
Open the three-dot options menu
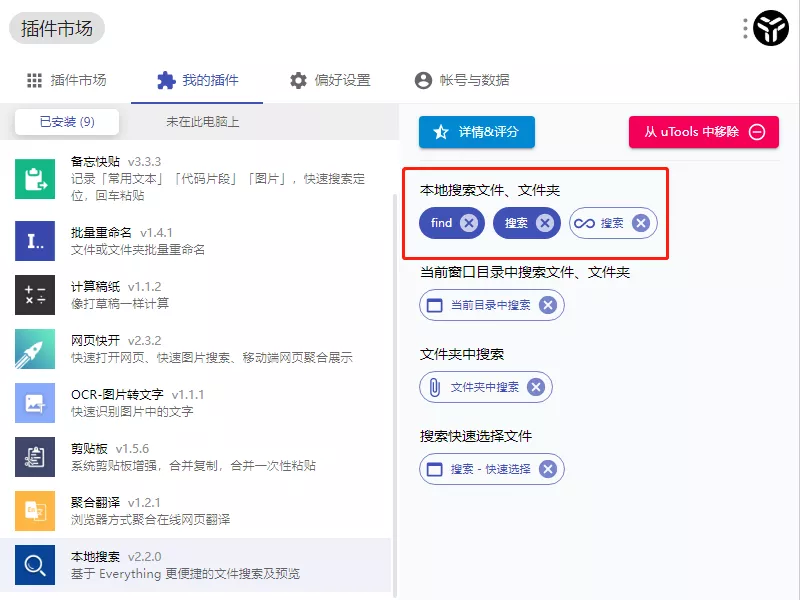coord(744,28)
